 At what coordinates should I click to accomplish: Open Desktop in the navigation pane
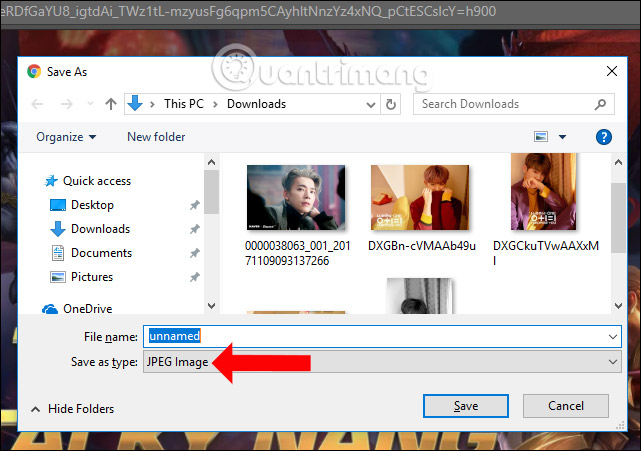(x=82, y=204)
